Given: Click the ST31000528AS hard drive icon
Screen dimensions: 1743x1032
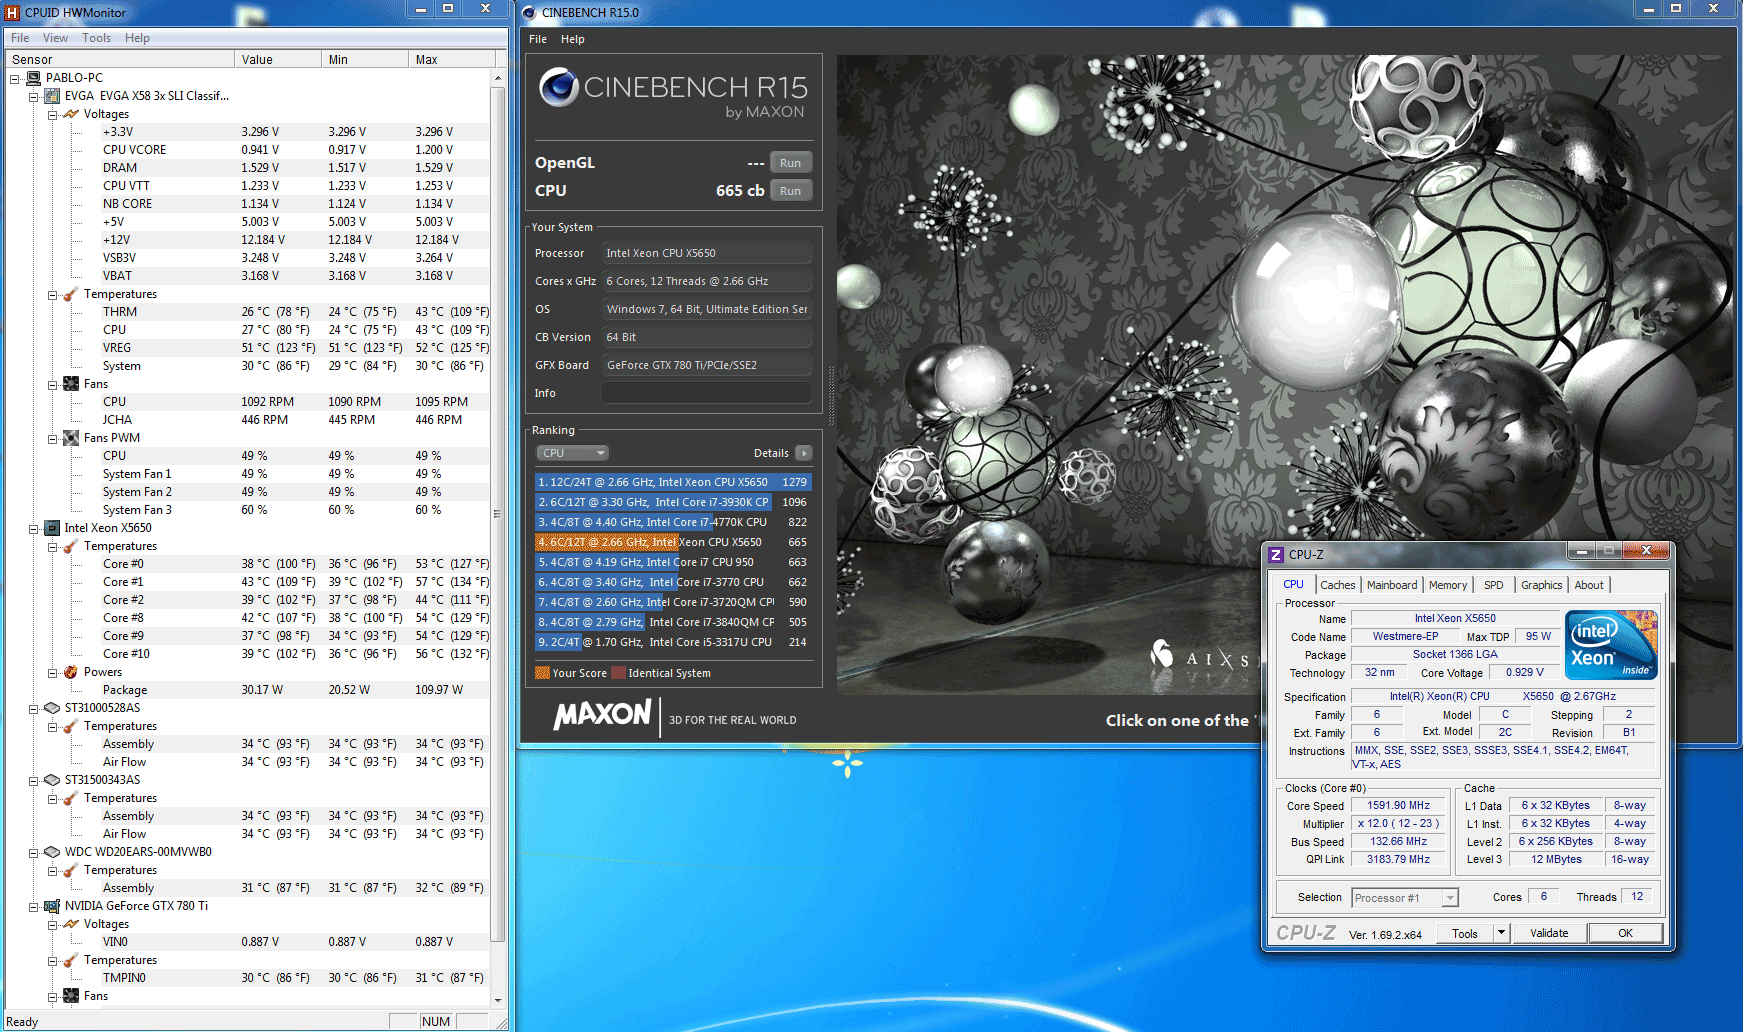Looking at the screenshot, I should [52, 708].
